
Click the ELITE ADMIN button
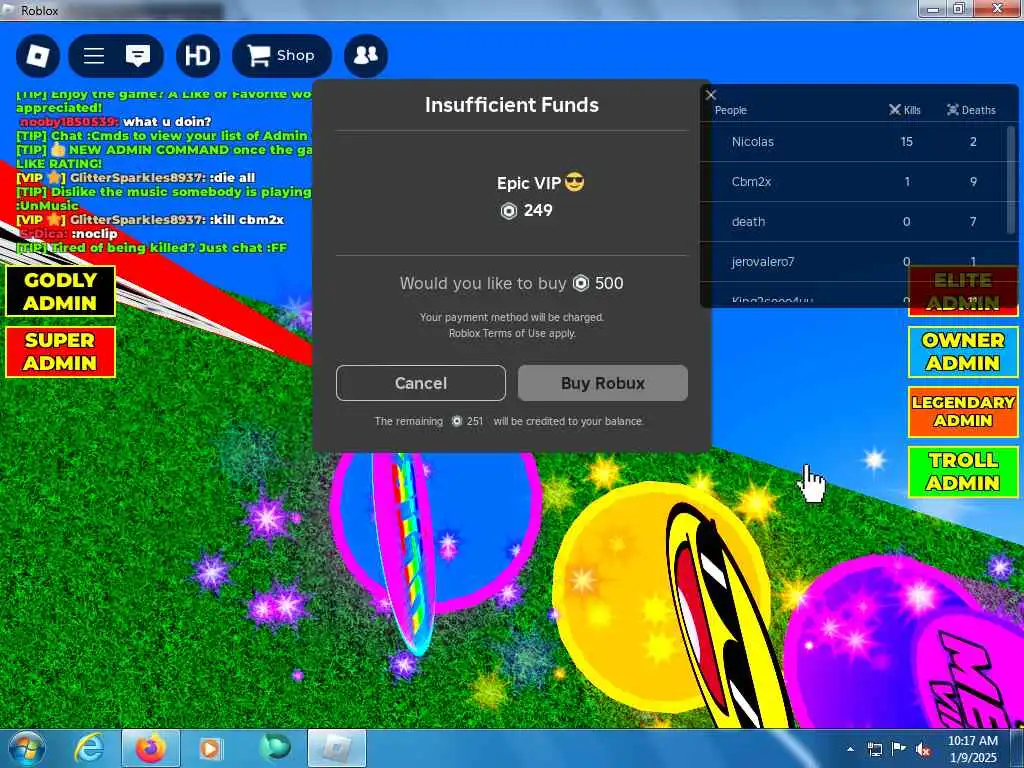point(963,291)
